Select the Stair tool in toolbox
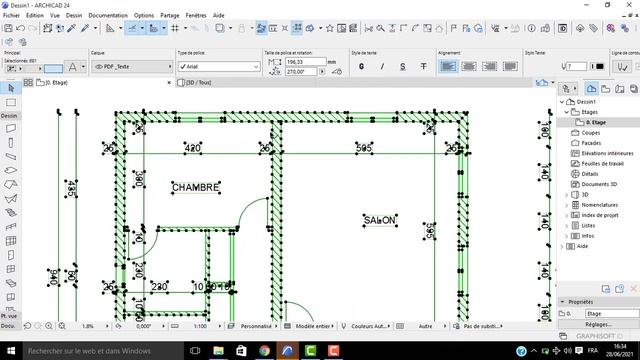Viewport: 640px width, 360px height. point(11,213)
